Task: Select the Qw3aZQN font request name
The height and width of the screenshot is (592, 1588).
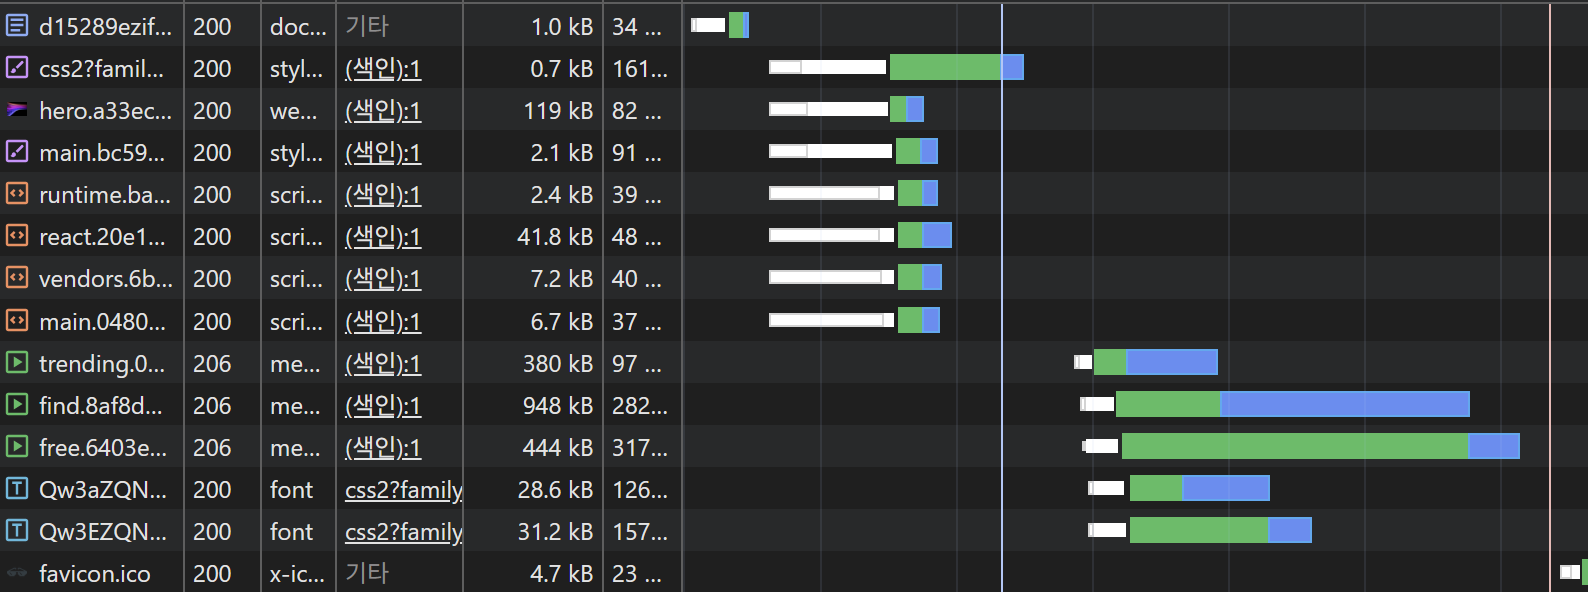Action: 103,490
